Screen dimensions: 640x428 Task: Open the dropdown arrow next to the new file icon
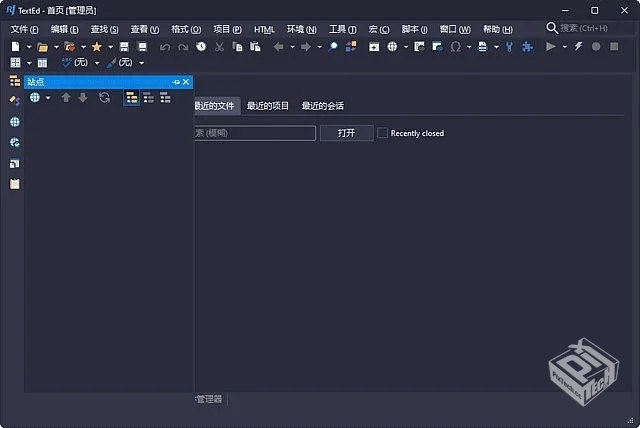[x=29, y=47]
